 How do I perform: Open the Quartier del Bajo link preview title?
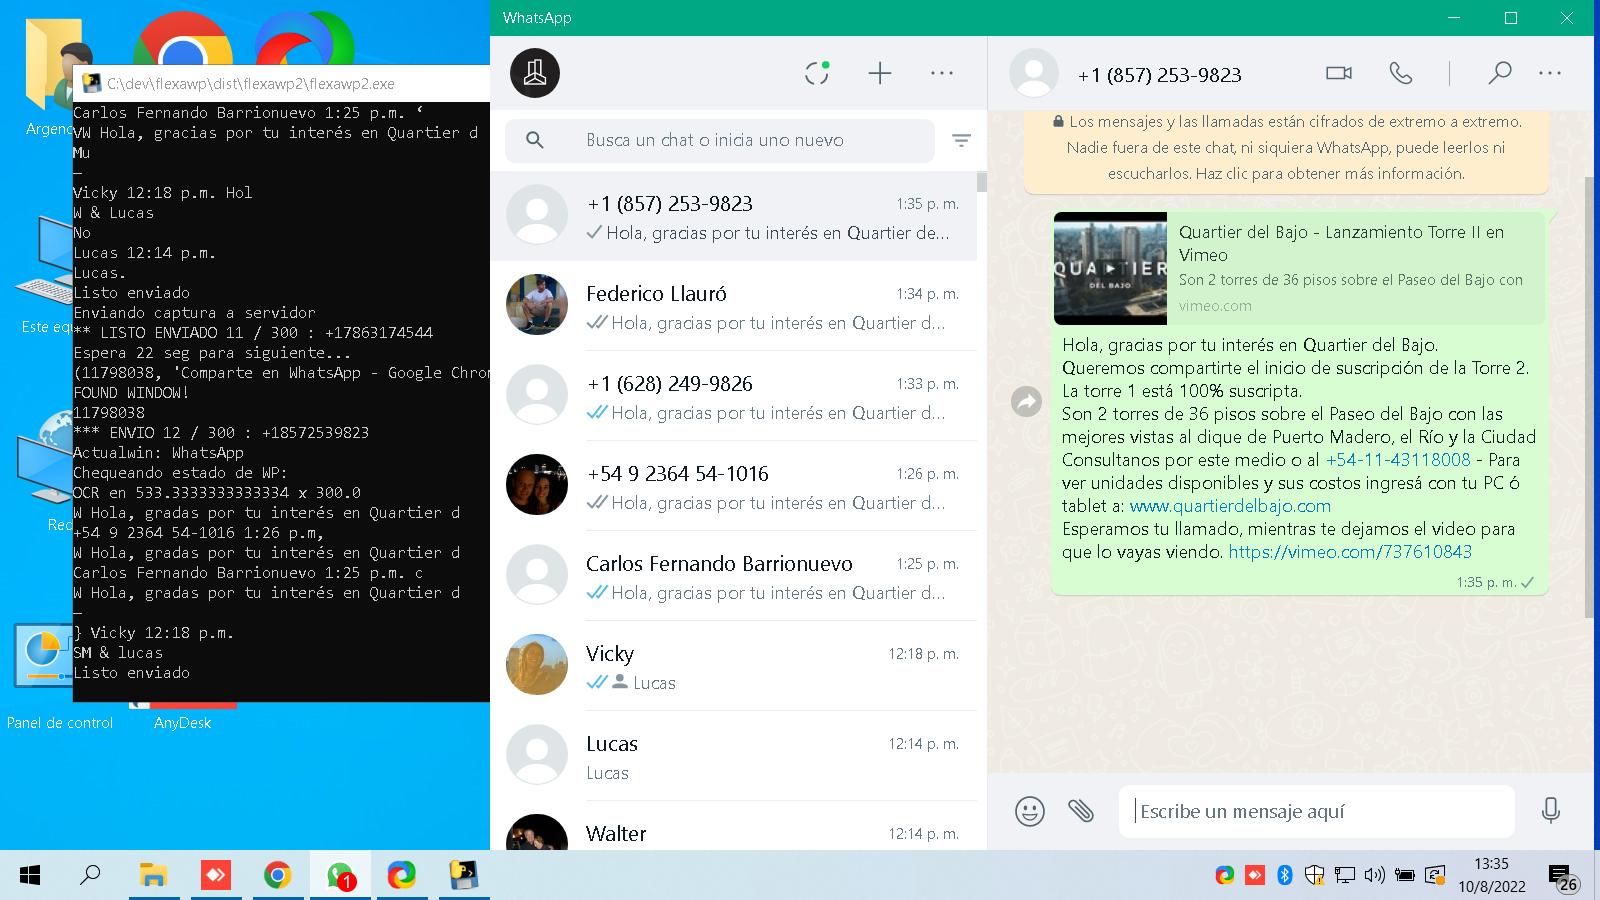coord(1341,243)
